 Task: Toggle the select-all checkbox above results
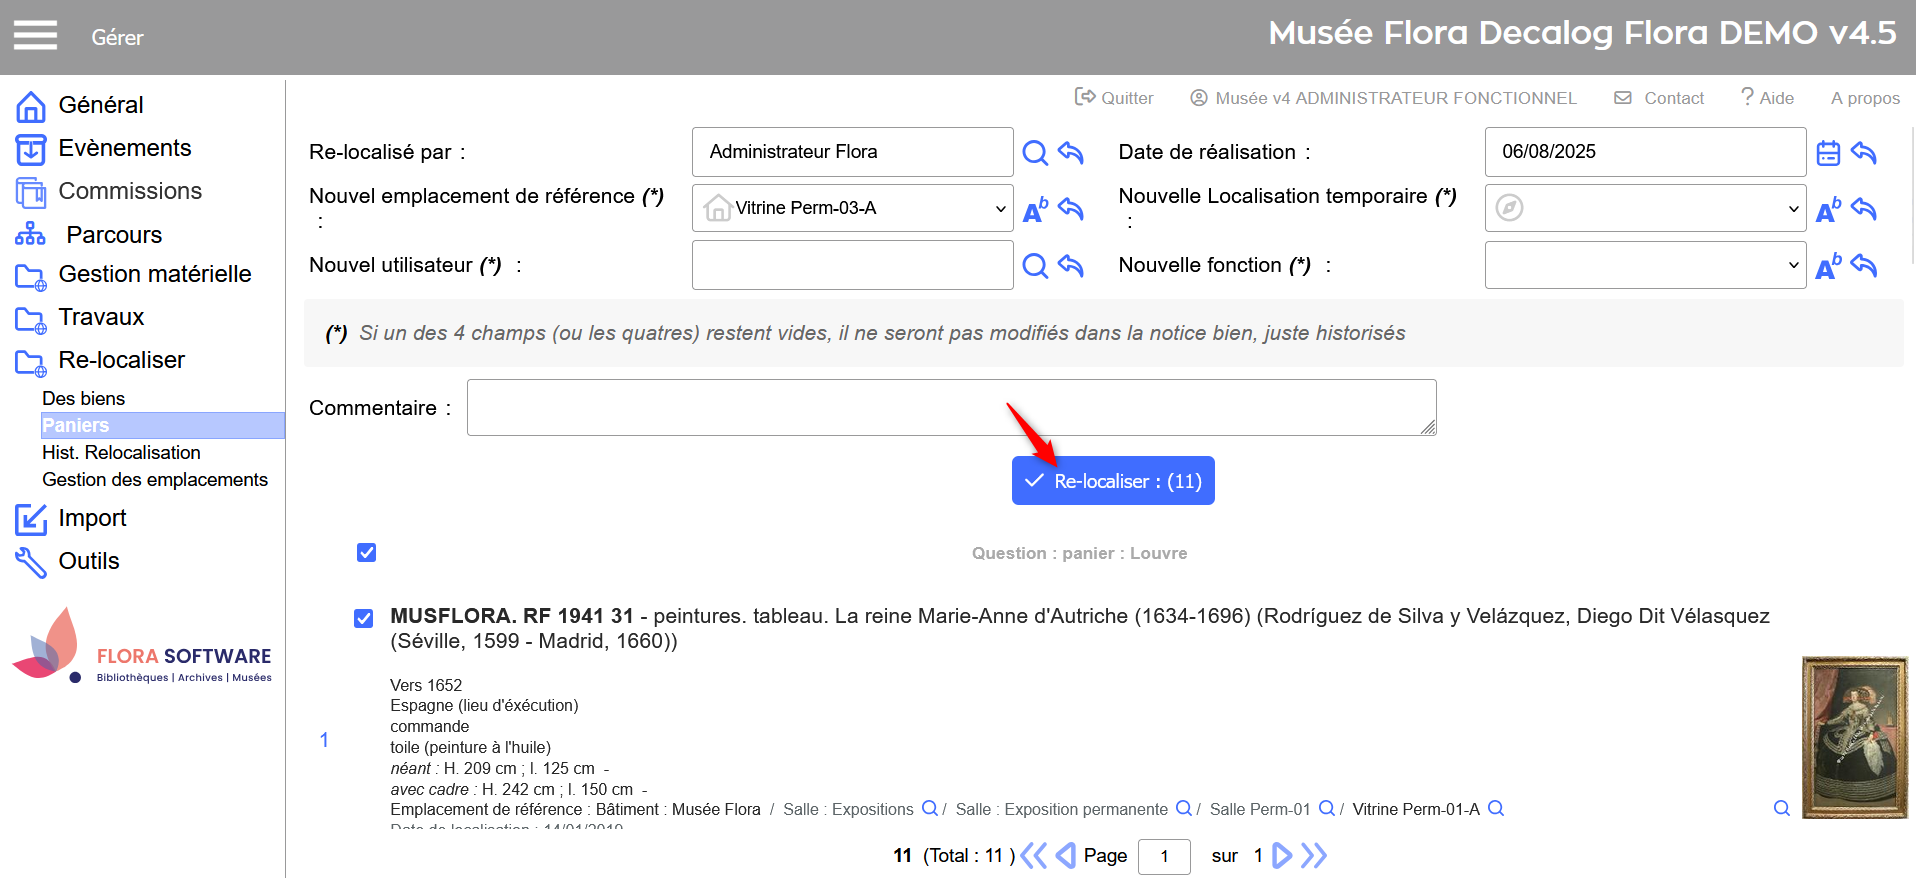(367, 553)
